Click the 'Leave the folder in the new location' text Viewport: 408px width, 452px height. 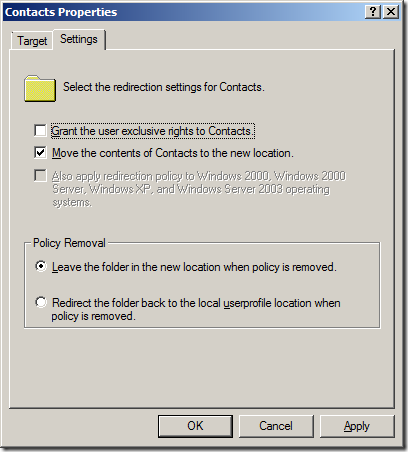tap(194, 267)
